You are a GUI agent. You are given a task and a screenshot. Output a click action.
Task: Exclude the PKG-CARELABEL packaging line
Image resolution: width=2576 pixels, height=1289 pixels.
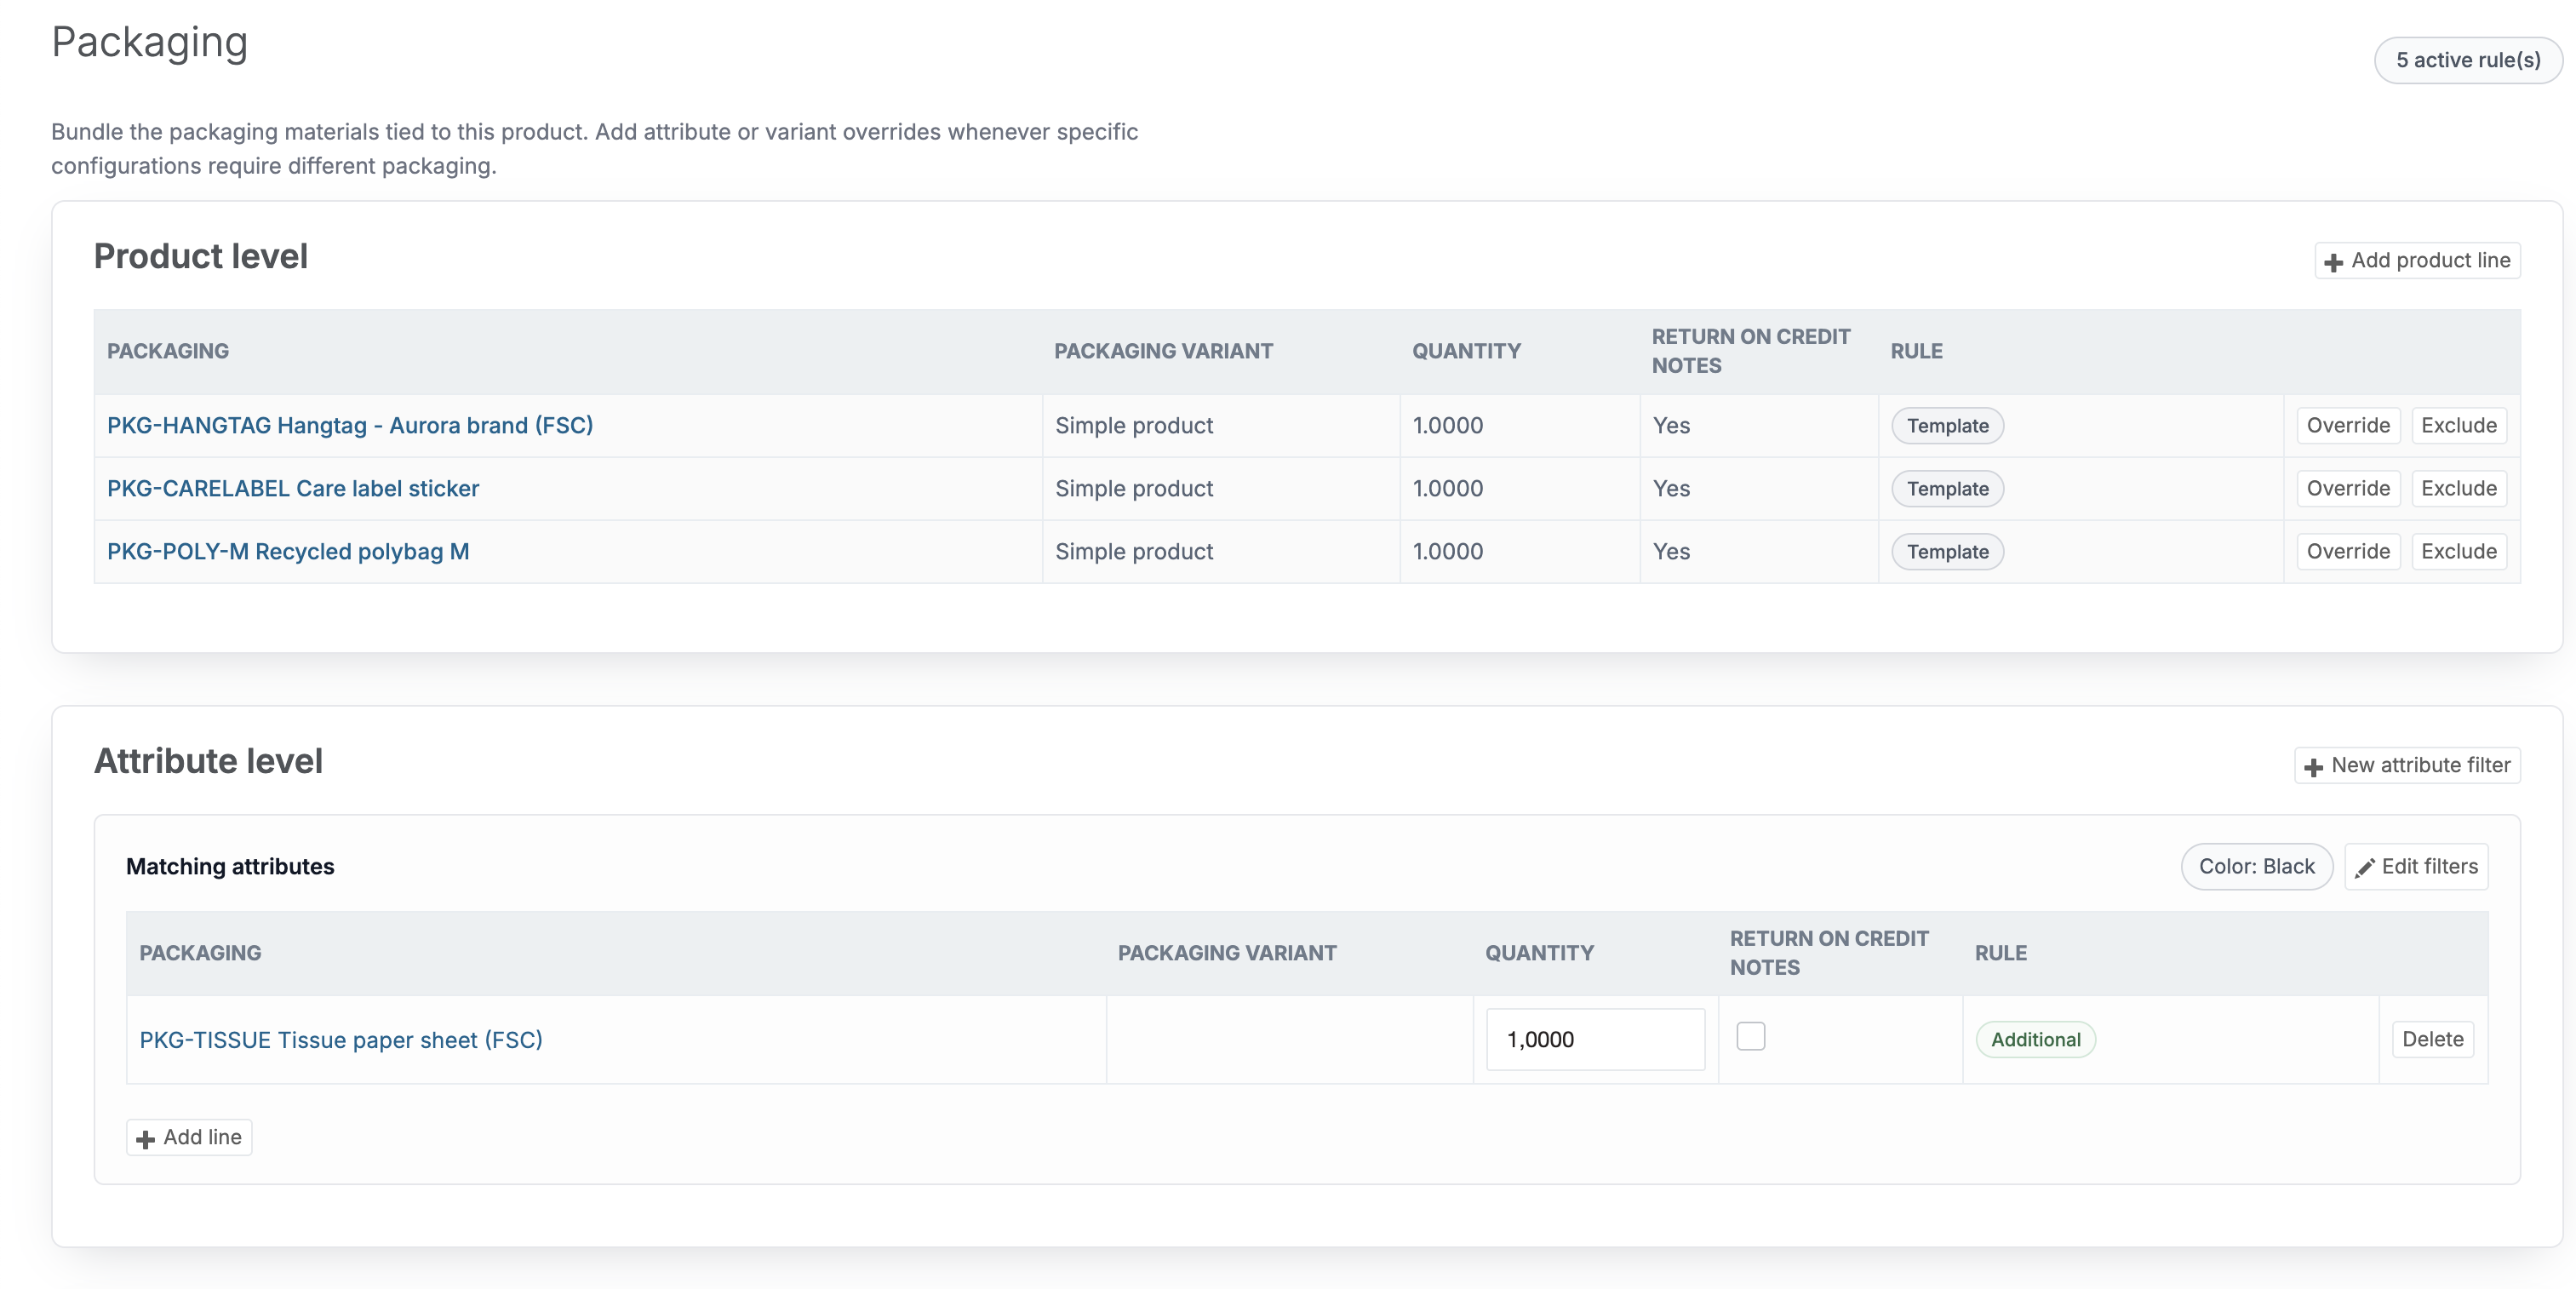point(2458,488)
